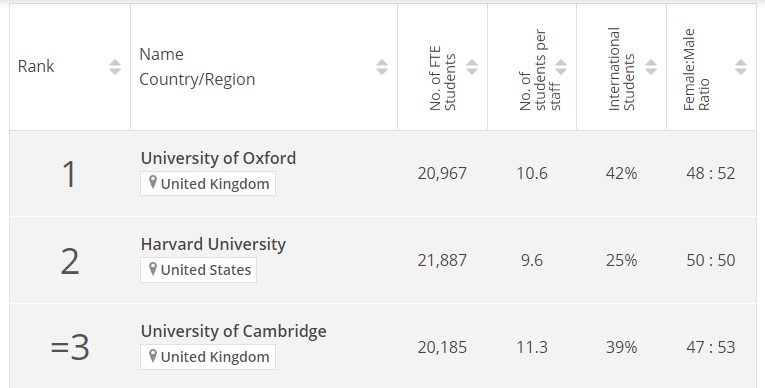Sort by Female:Male Ratio arrows

click(741, 67)
